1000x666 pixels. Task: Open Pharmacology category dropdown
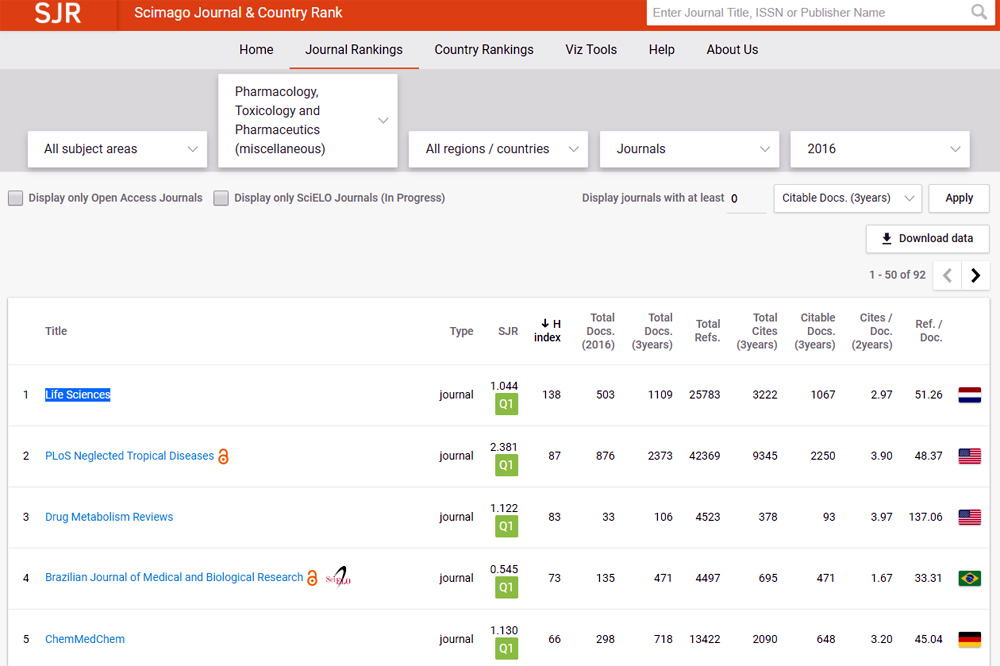(307, 121)
